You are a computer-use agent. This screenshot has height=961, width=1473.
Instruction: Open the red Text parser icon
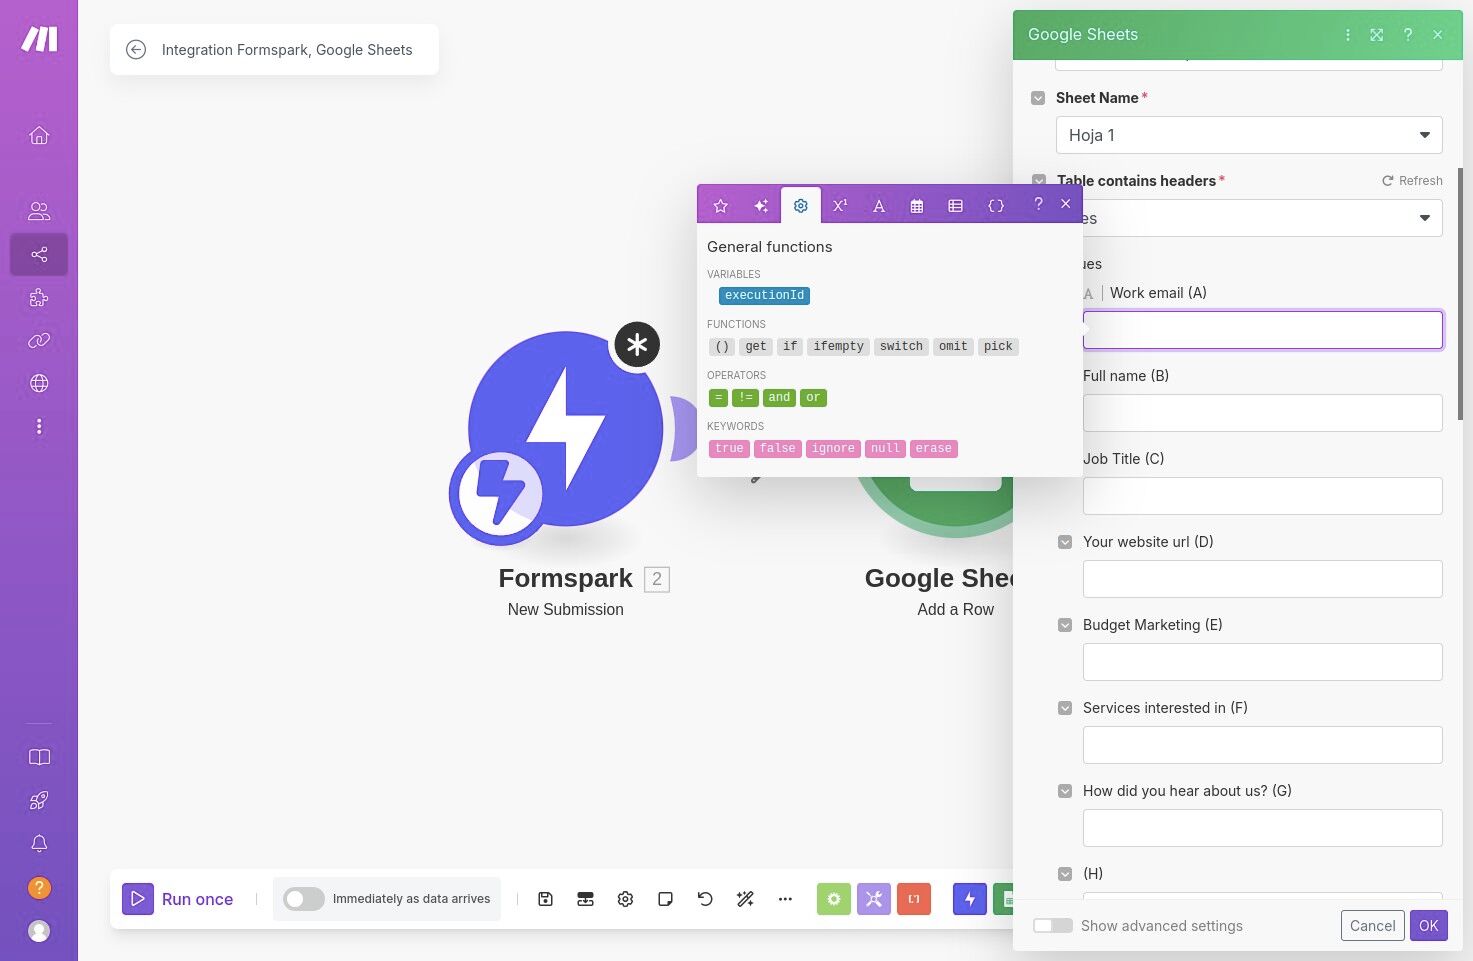click(x=914, y=899)
